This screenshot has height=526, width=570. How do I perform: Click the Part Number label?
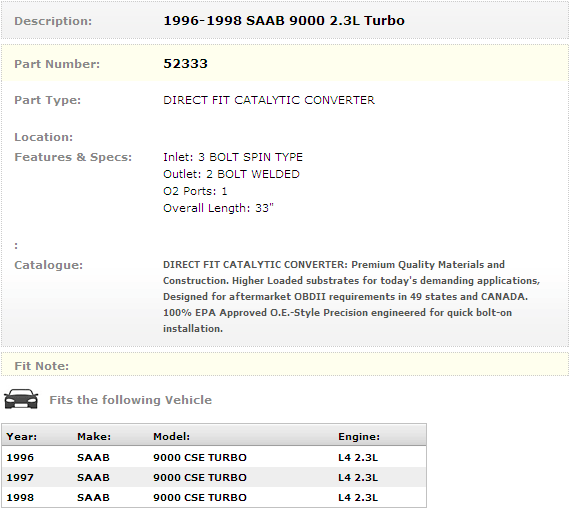pyautogui.click(x=57, y=64)
